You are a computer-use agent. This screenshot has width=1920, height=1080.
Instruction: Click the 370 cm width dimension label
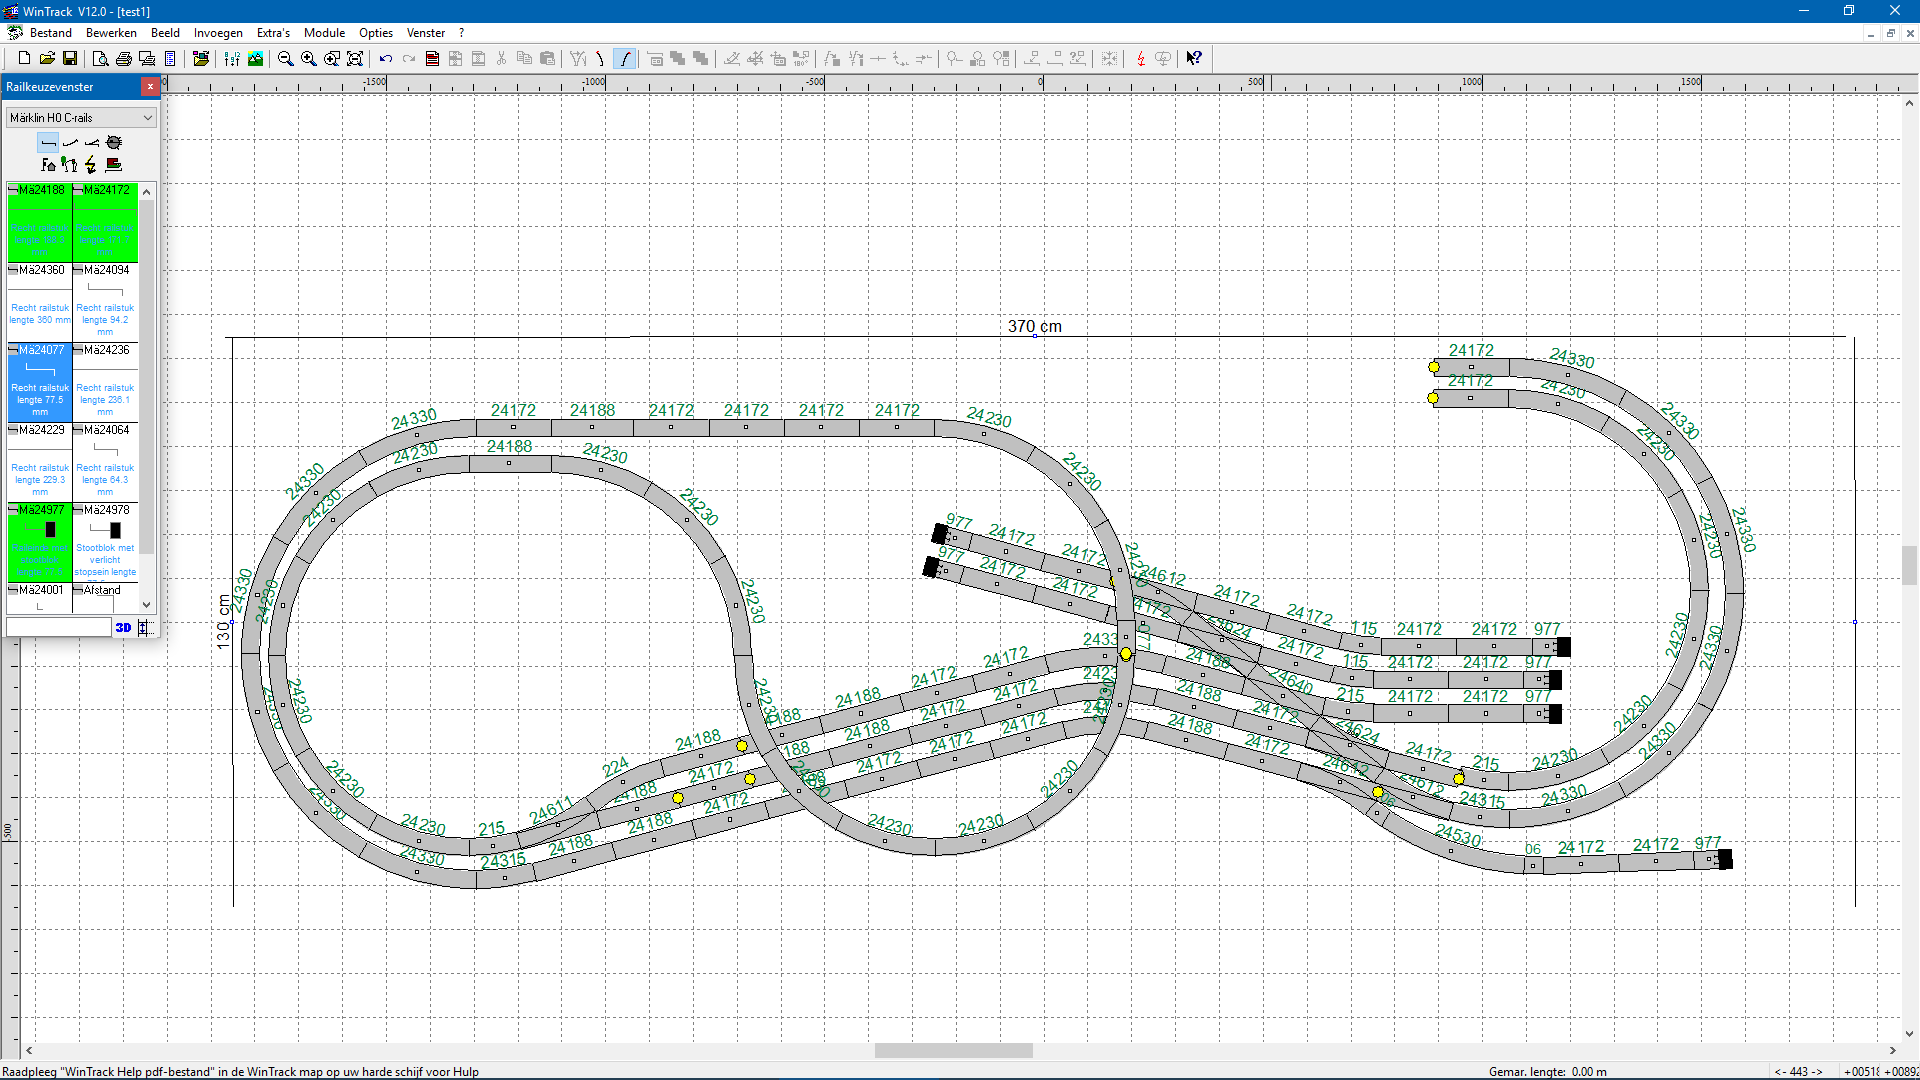(x=1035, y=326)
